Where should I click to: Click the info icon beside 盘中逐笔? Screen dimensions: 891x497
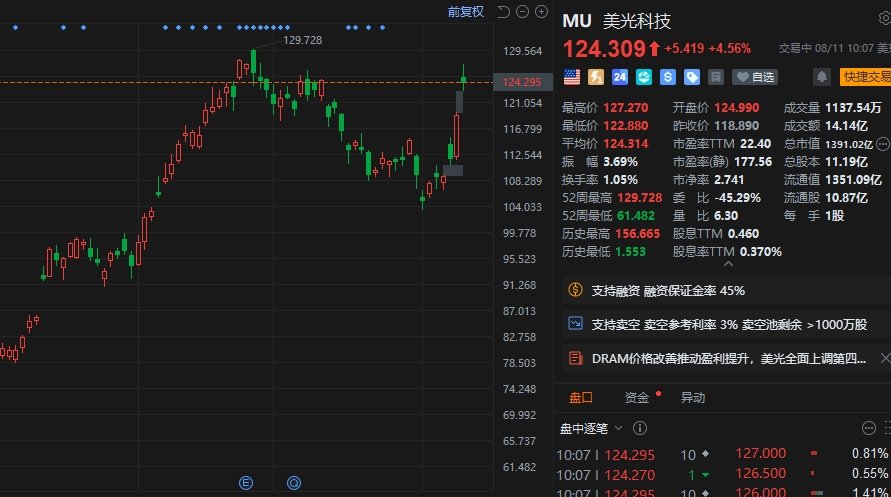(x=640, y=428)
